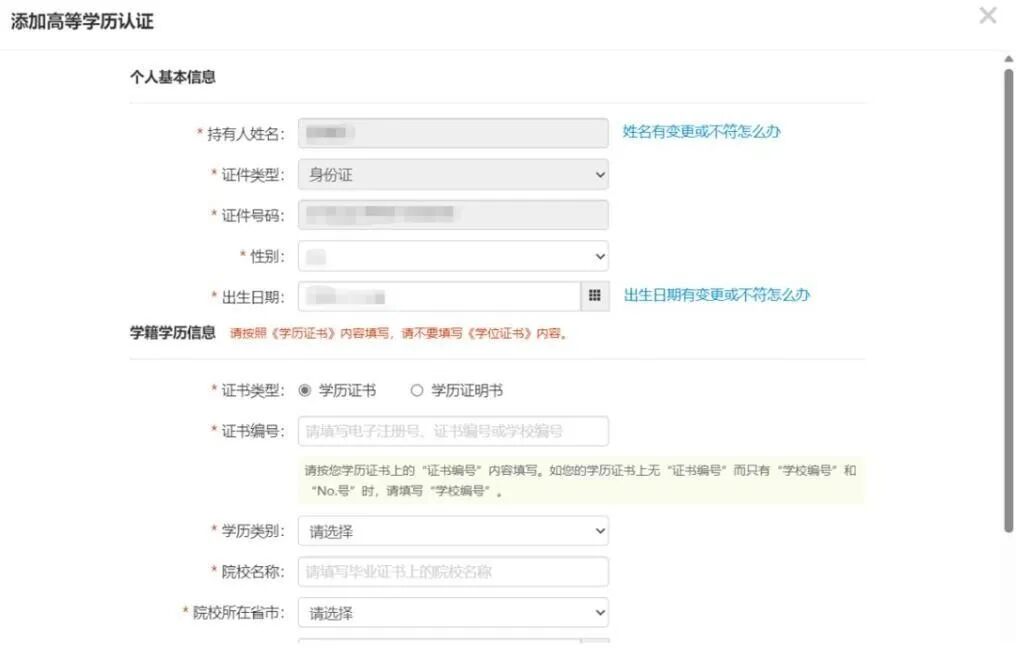Expand the 学历类别 请选择 dropdown
Viewport: 1016px width, 648px height.
453,531
